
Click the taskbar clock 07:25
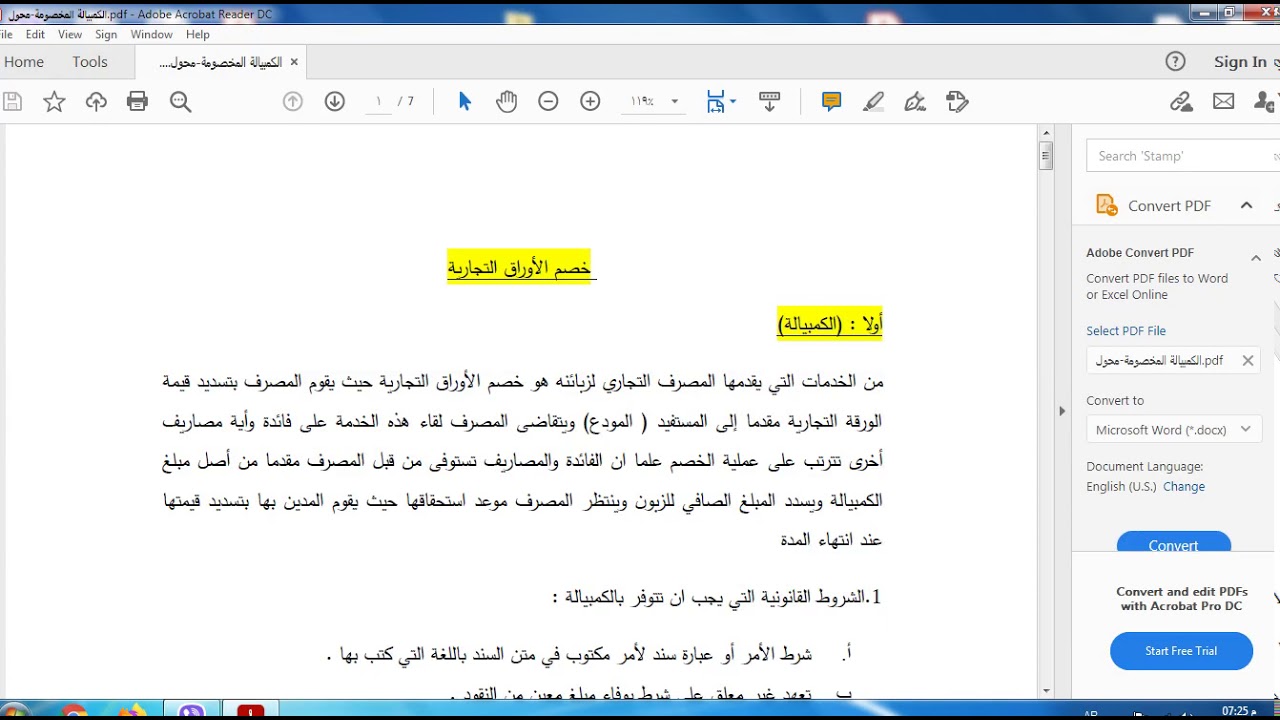(1239, 712)
